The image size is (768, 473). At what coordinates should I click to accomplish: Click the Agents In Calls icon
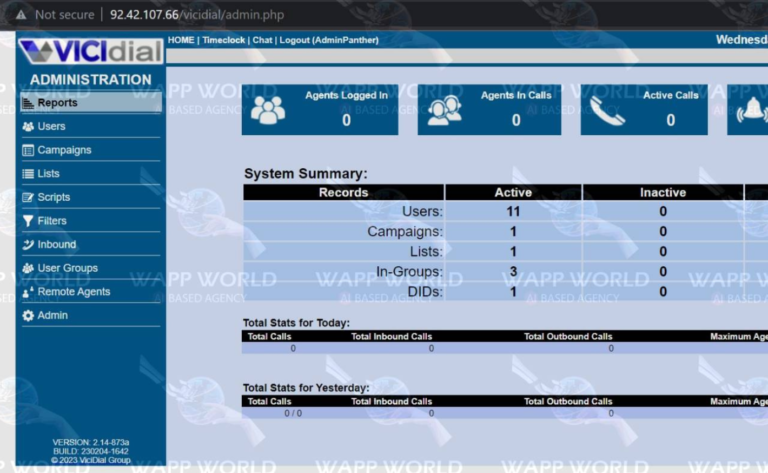[x=444, y=110]
